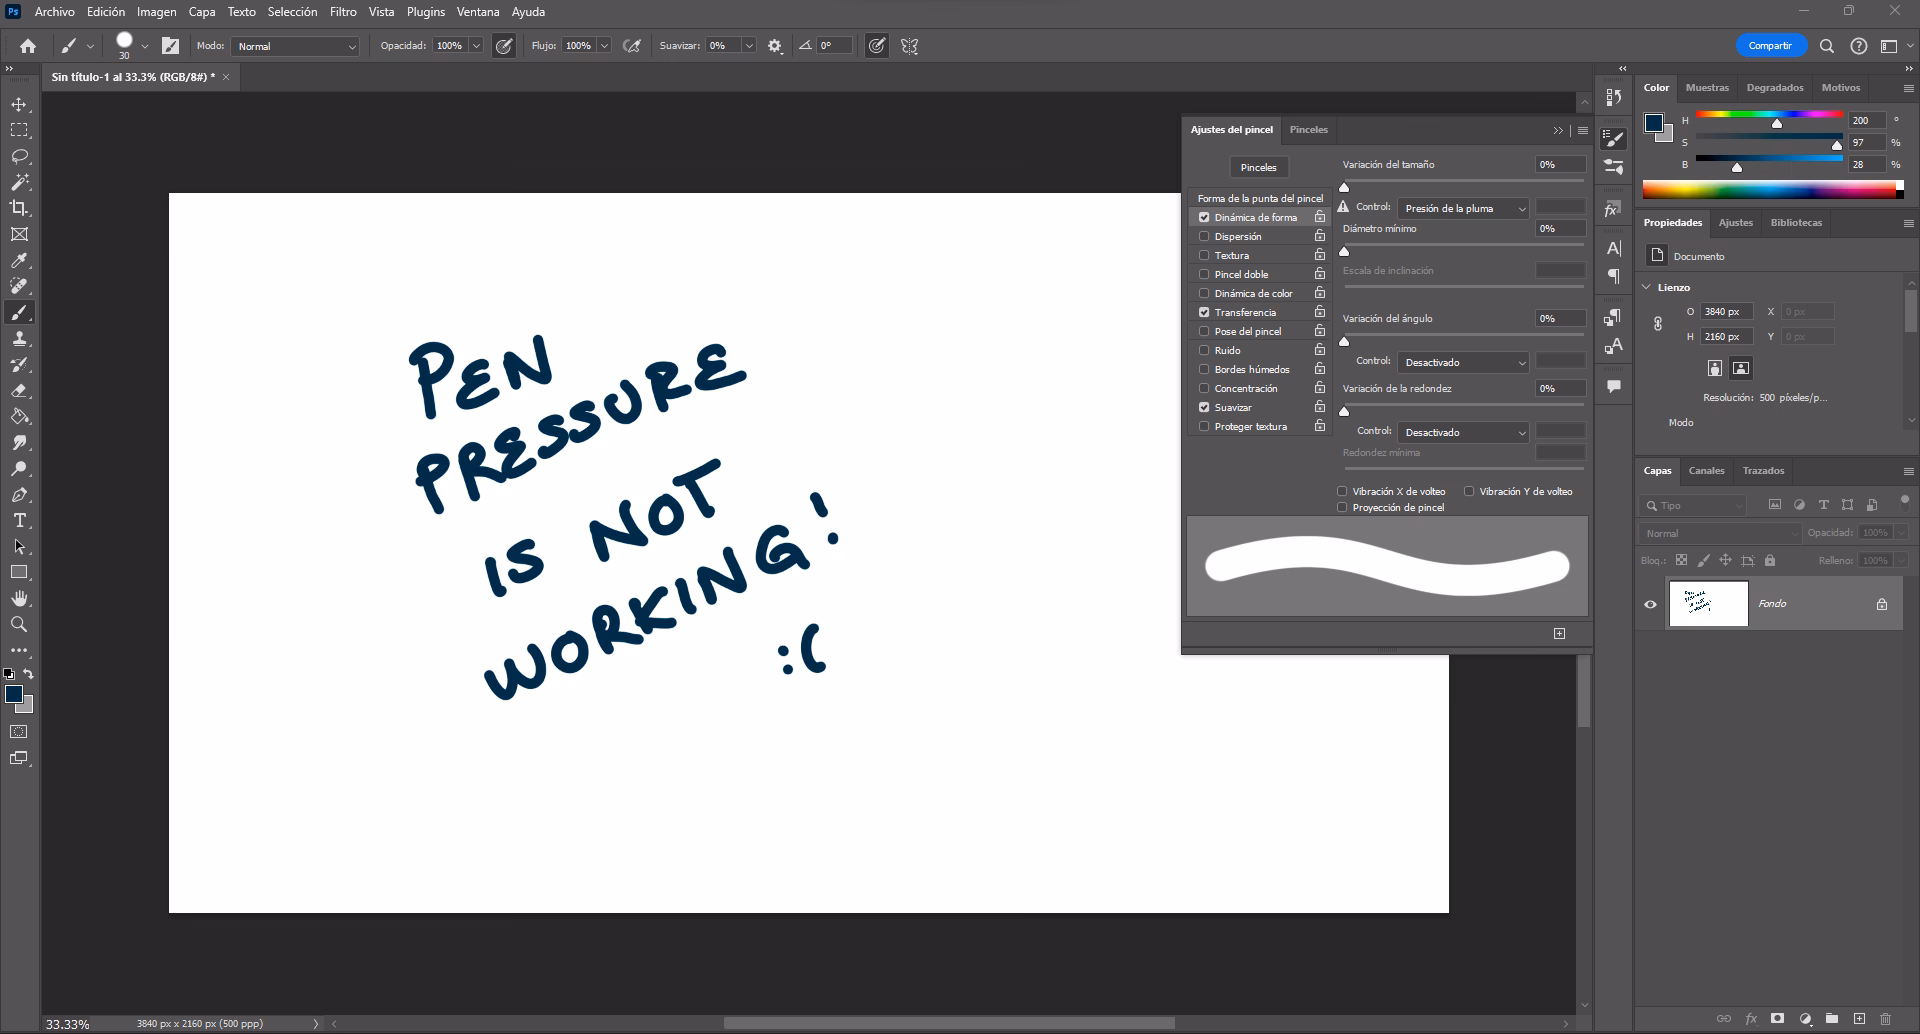Enable the Dispersión brush option
This screenshot has height=1034, width=1920.
tap(1203, 236)
